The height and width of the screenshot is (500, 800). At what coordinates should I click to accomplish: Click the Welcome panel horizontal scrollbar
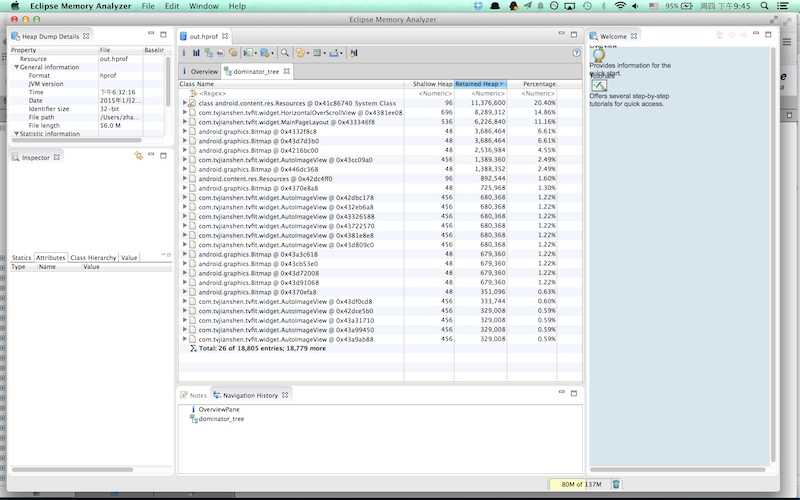click(678, 469)
